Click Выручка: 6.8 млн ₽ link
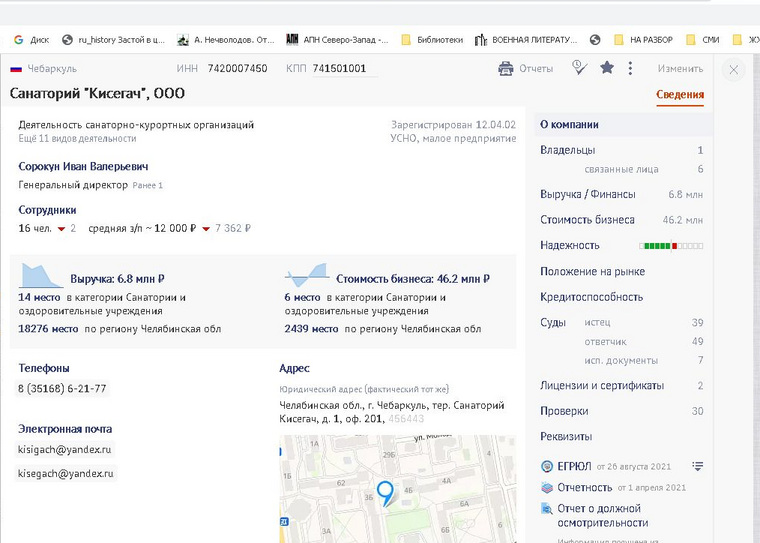 [117, 279]
